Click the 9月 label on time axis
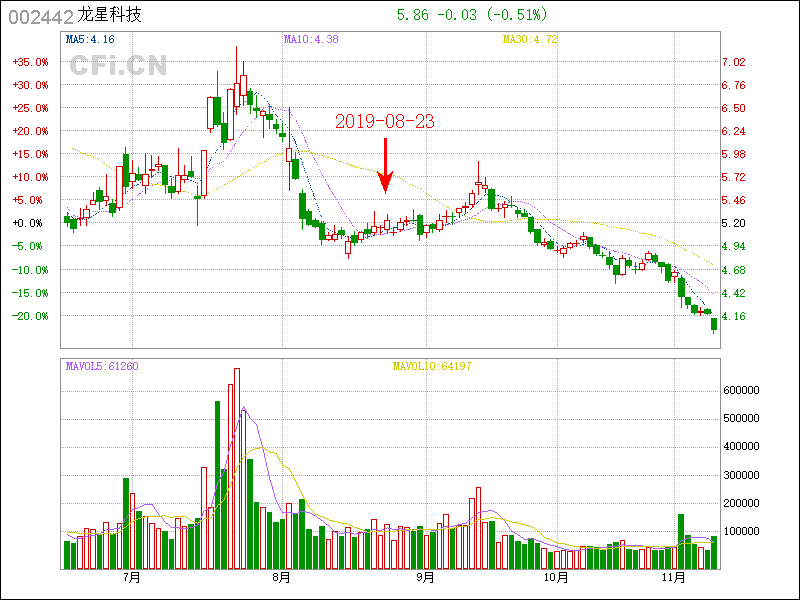This screenshot has height=600, width=800. [425, 578]
